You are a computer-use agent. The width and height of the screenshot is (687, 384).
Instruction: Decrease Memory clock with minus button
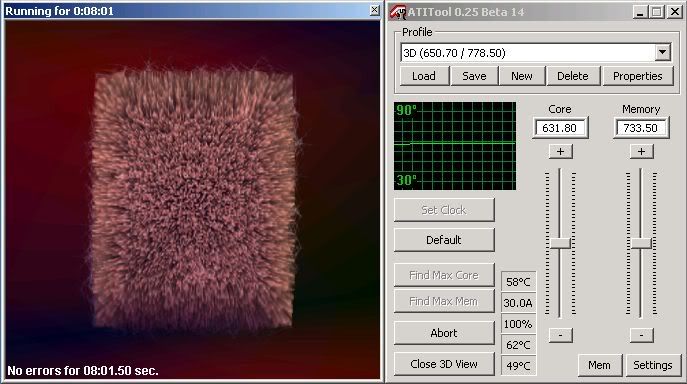[641, 335]
